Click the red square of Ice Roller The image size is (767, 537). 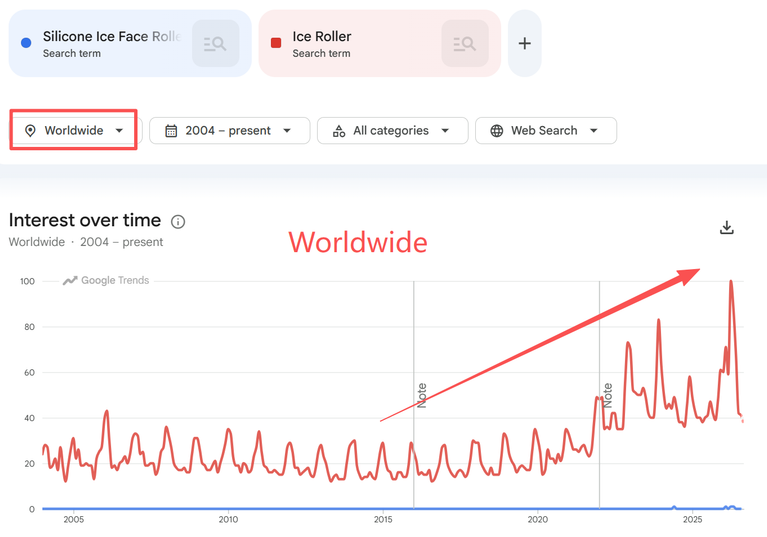276,43
